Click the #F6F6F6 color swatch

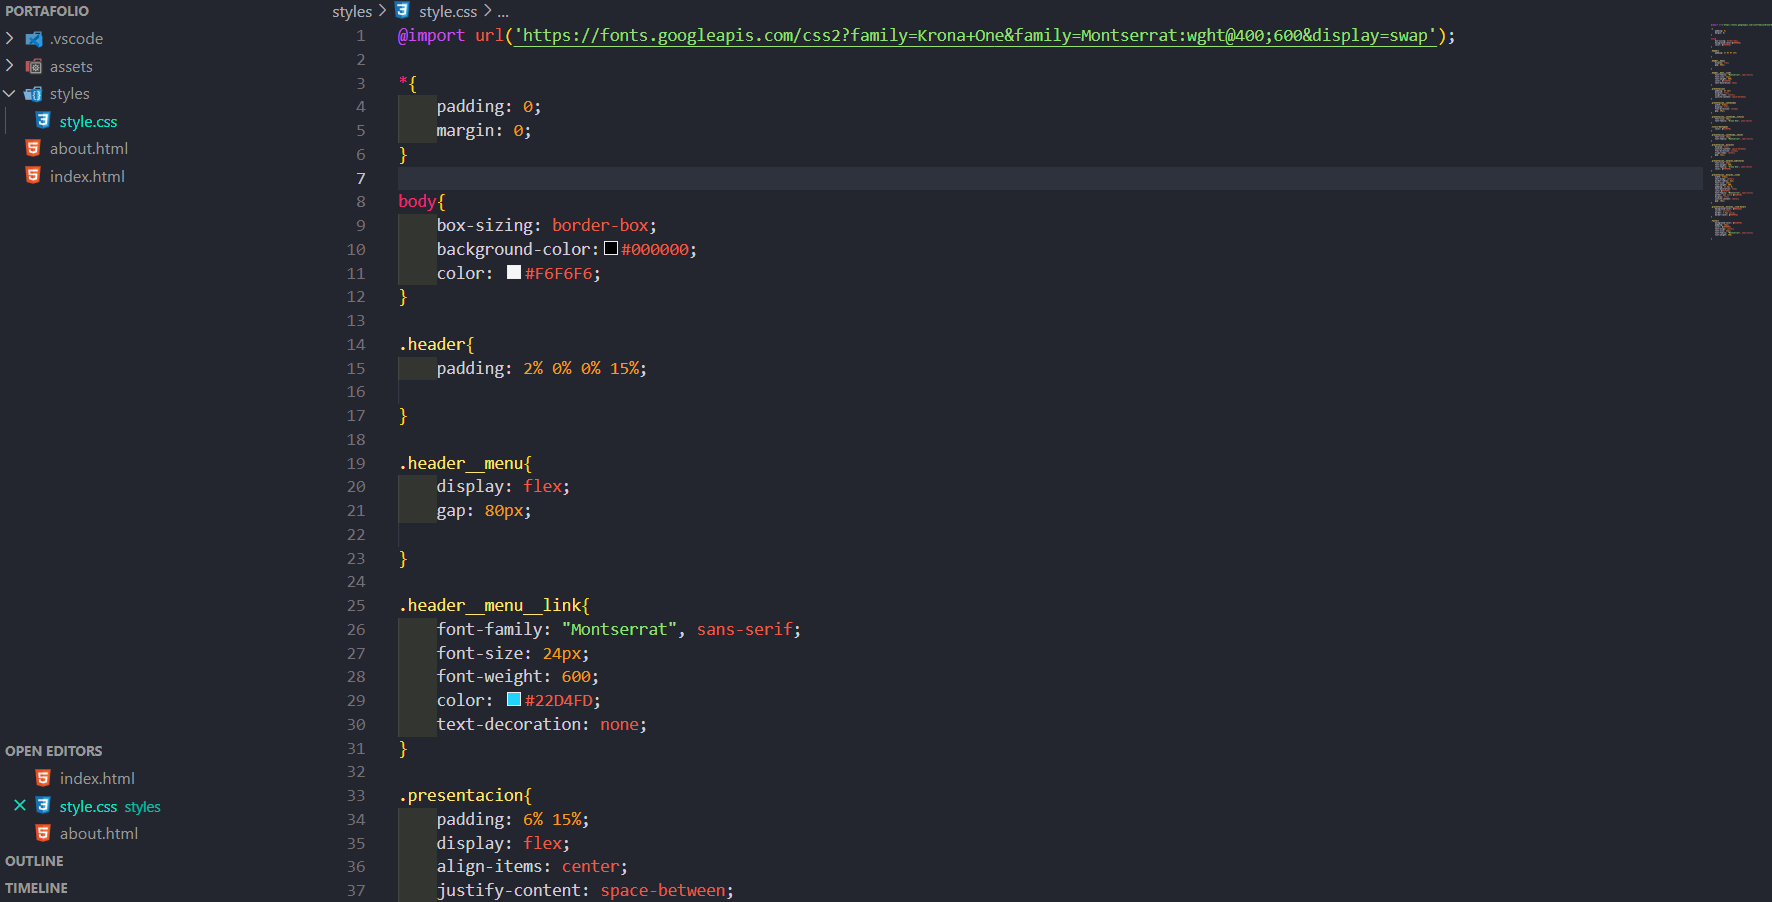click(x=514, y=273)
